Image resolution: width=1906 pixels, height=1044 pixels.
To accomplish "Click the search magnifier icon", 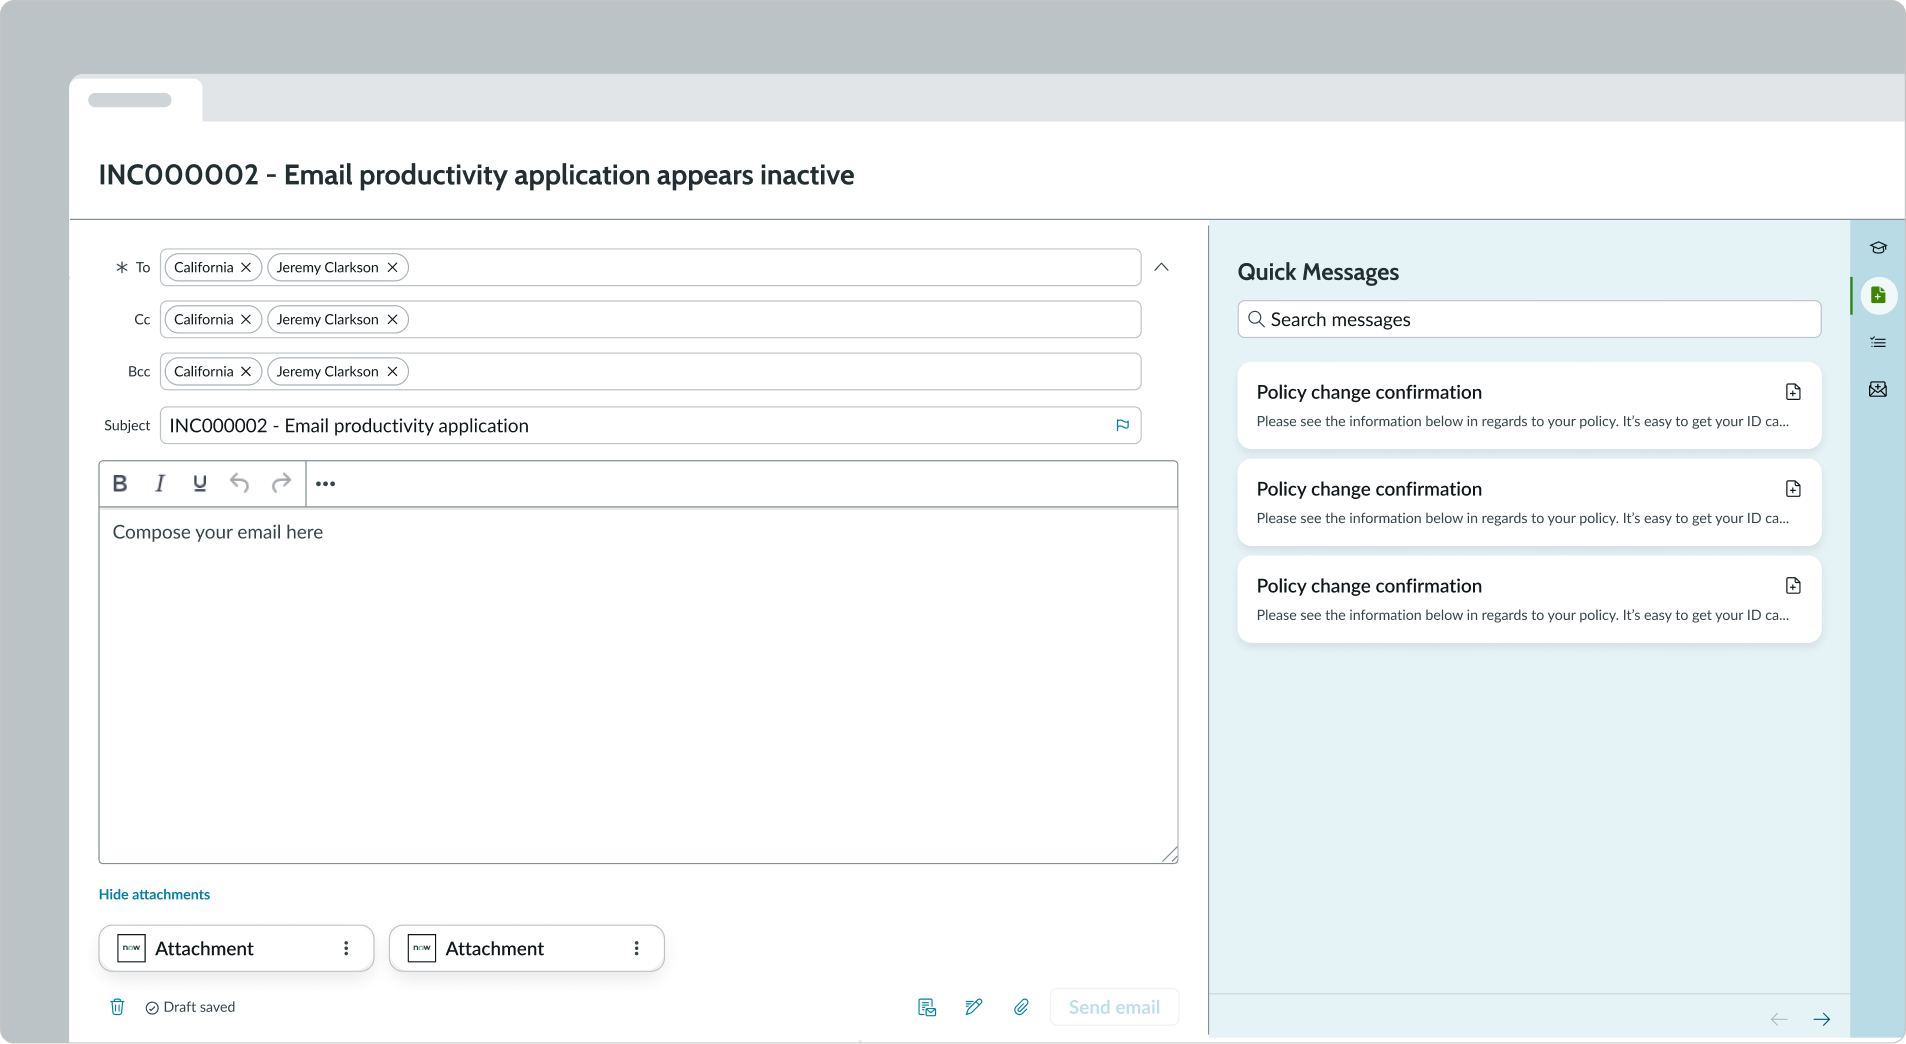I will pyautogui.click(x=1256, y=320).
